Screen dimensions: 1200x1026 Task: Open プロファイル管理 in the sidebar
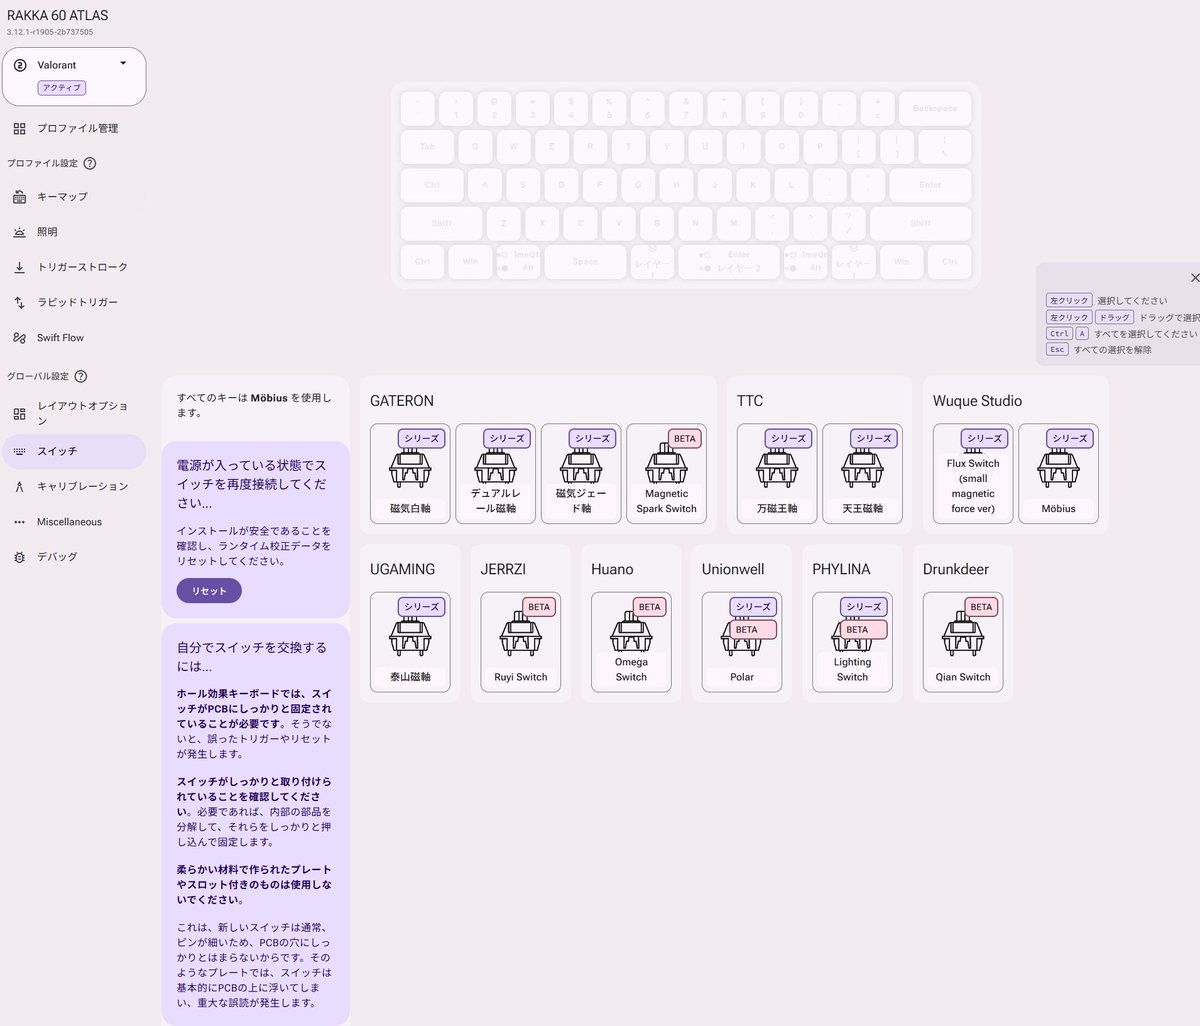[x=73, y=128]
